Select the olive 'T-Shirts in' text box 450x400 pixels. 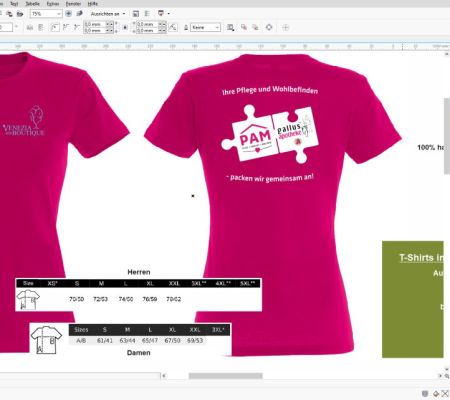click(x=413, y=299)
